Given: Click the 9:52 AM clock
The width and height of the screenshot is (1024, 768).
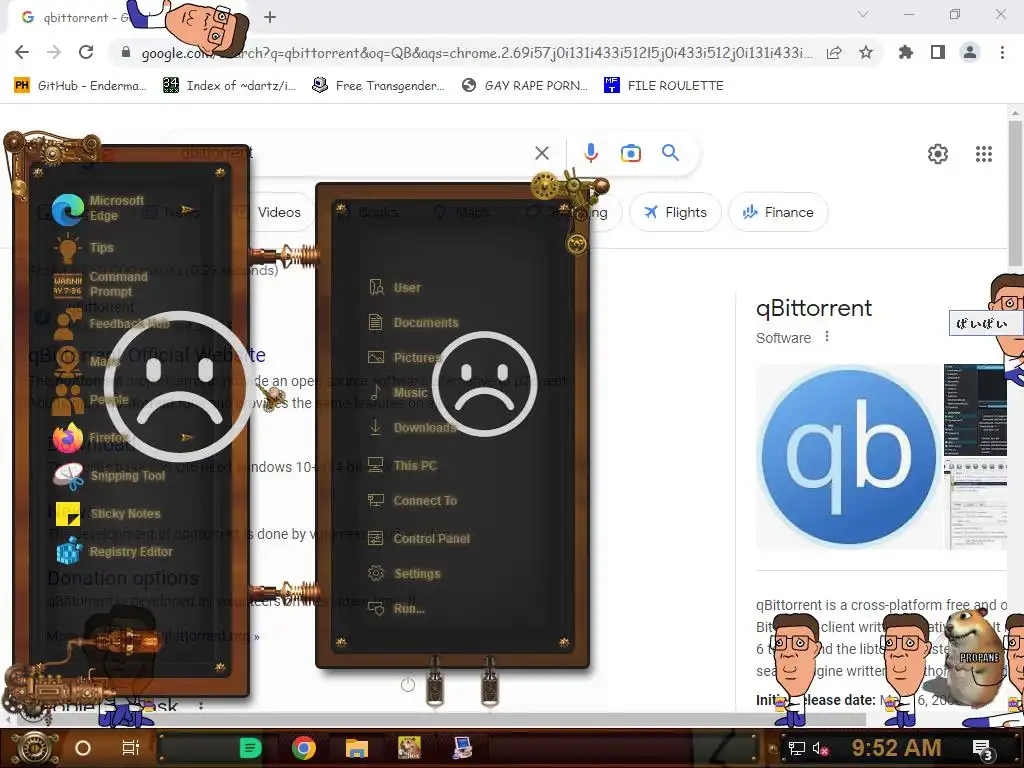Looking at the screenshot, I should click(x=896, y=748).
